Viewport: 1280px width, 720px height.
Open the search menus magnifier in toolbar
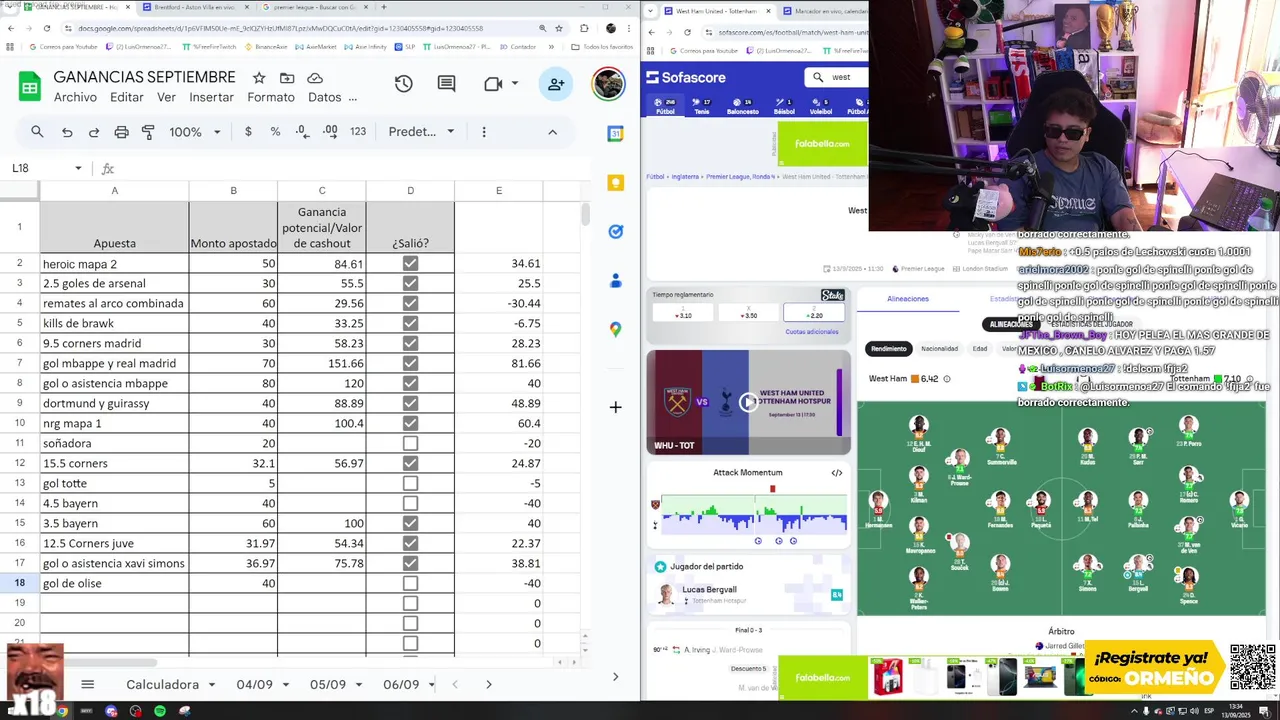pos(37,132)
